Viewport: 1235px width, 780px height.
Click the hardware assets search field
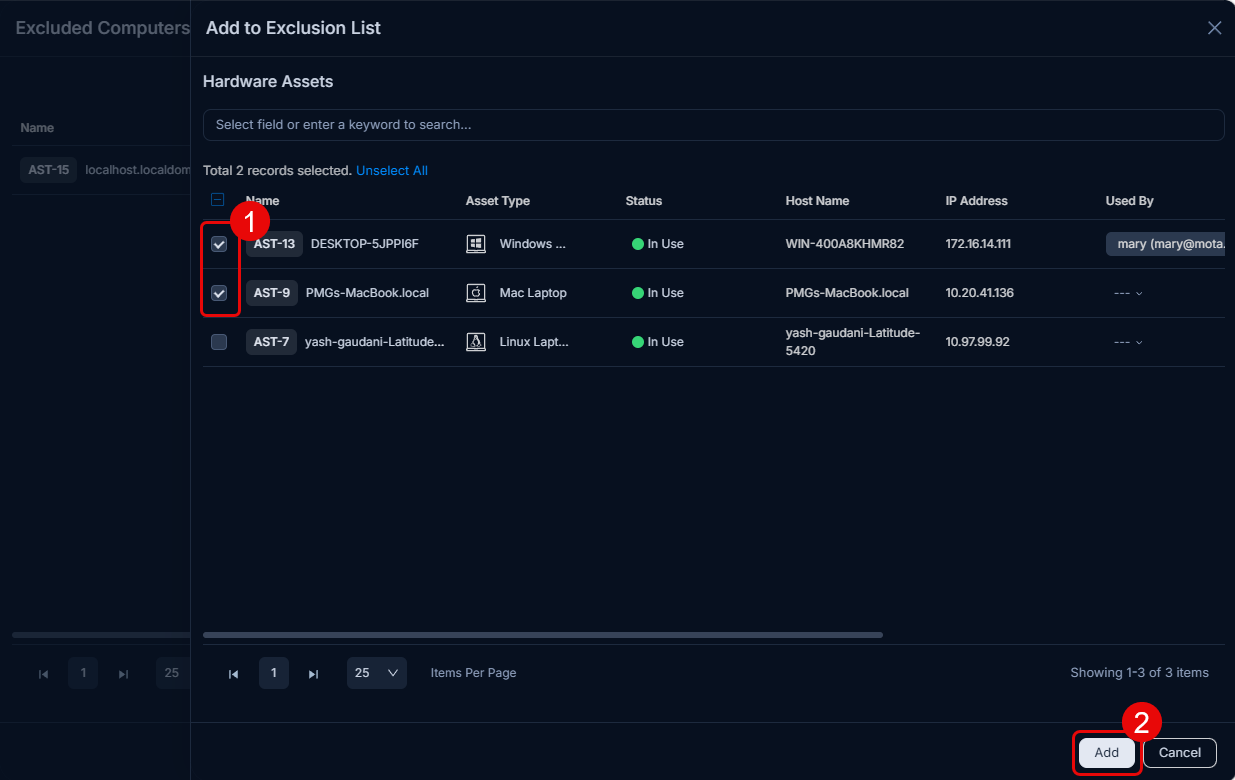click(x=713, y=125)
